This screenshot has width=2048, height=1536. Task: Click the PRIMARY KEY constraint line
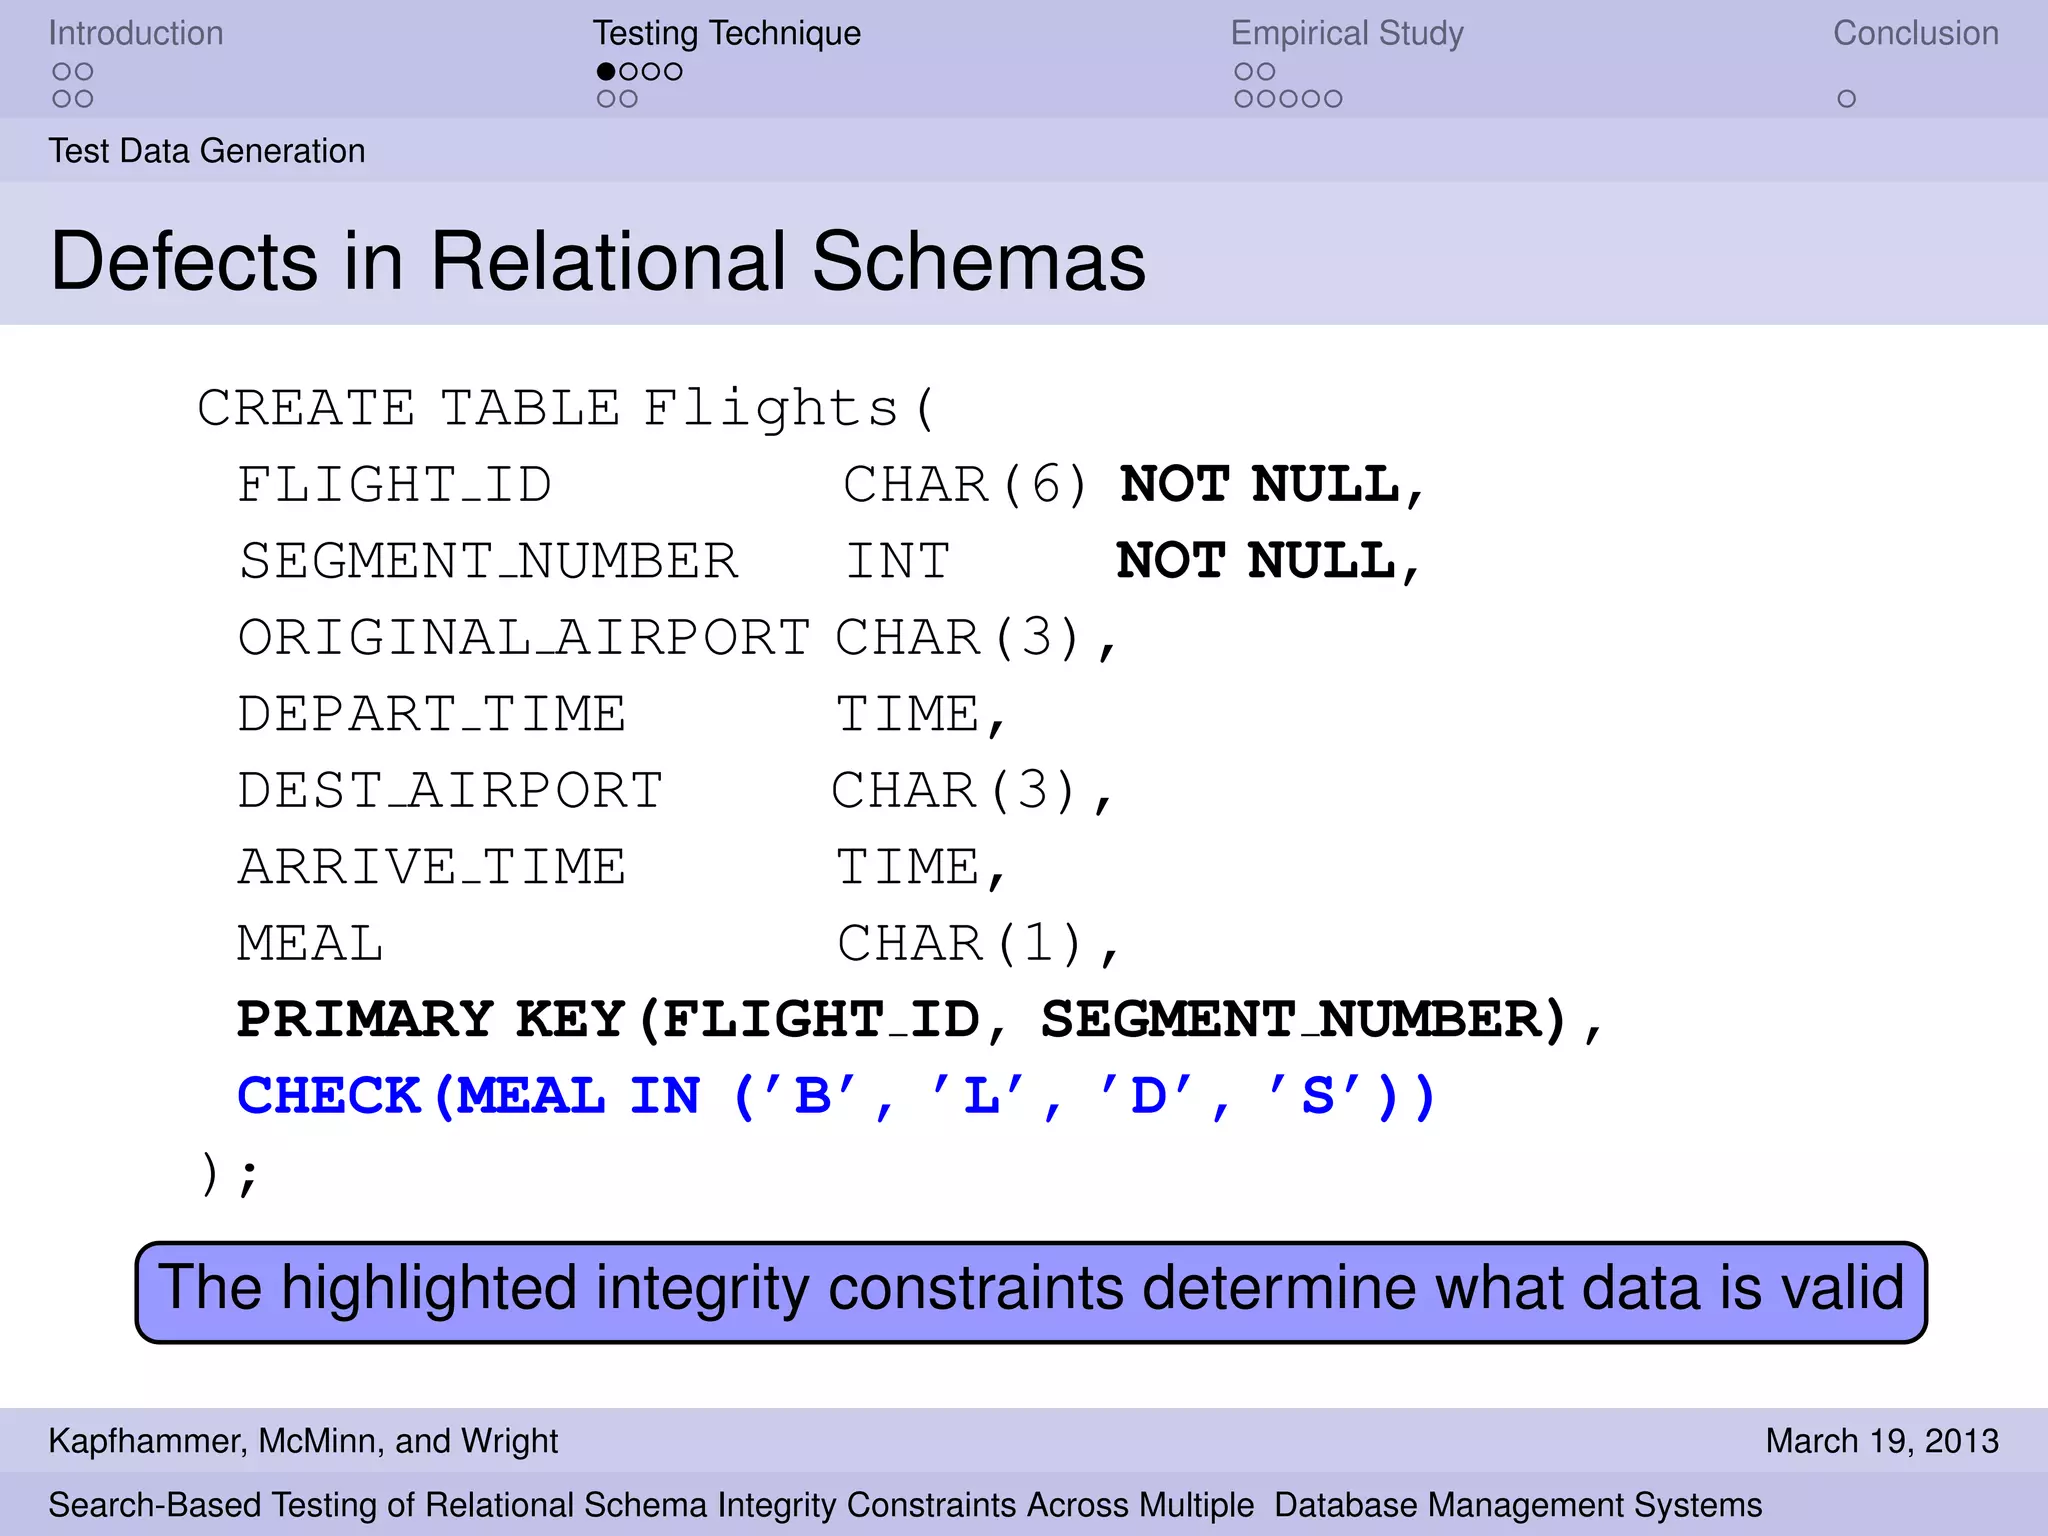(x=920, y=1020)
